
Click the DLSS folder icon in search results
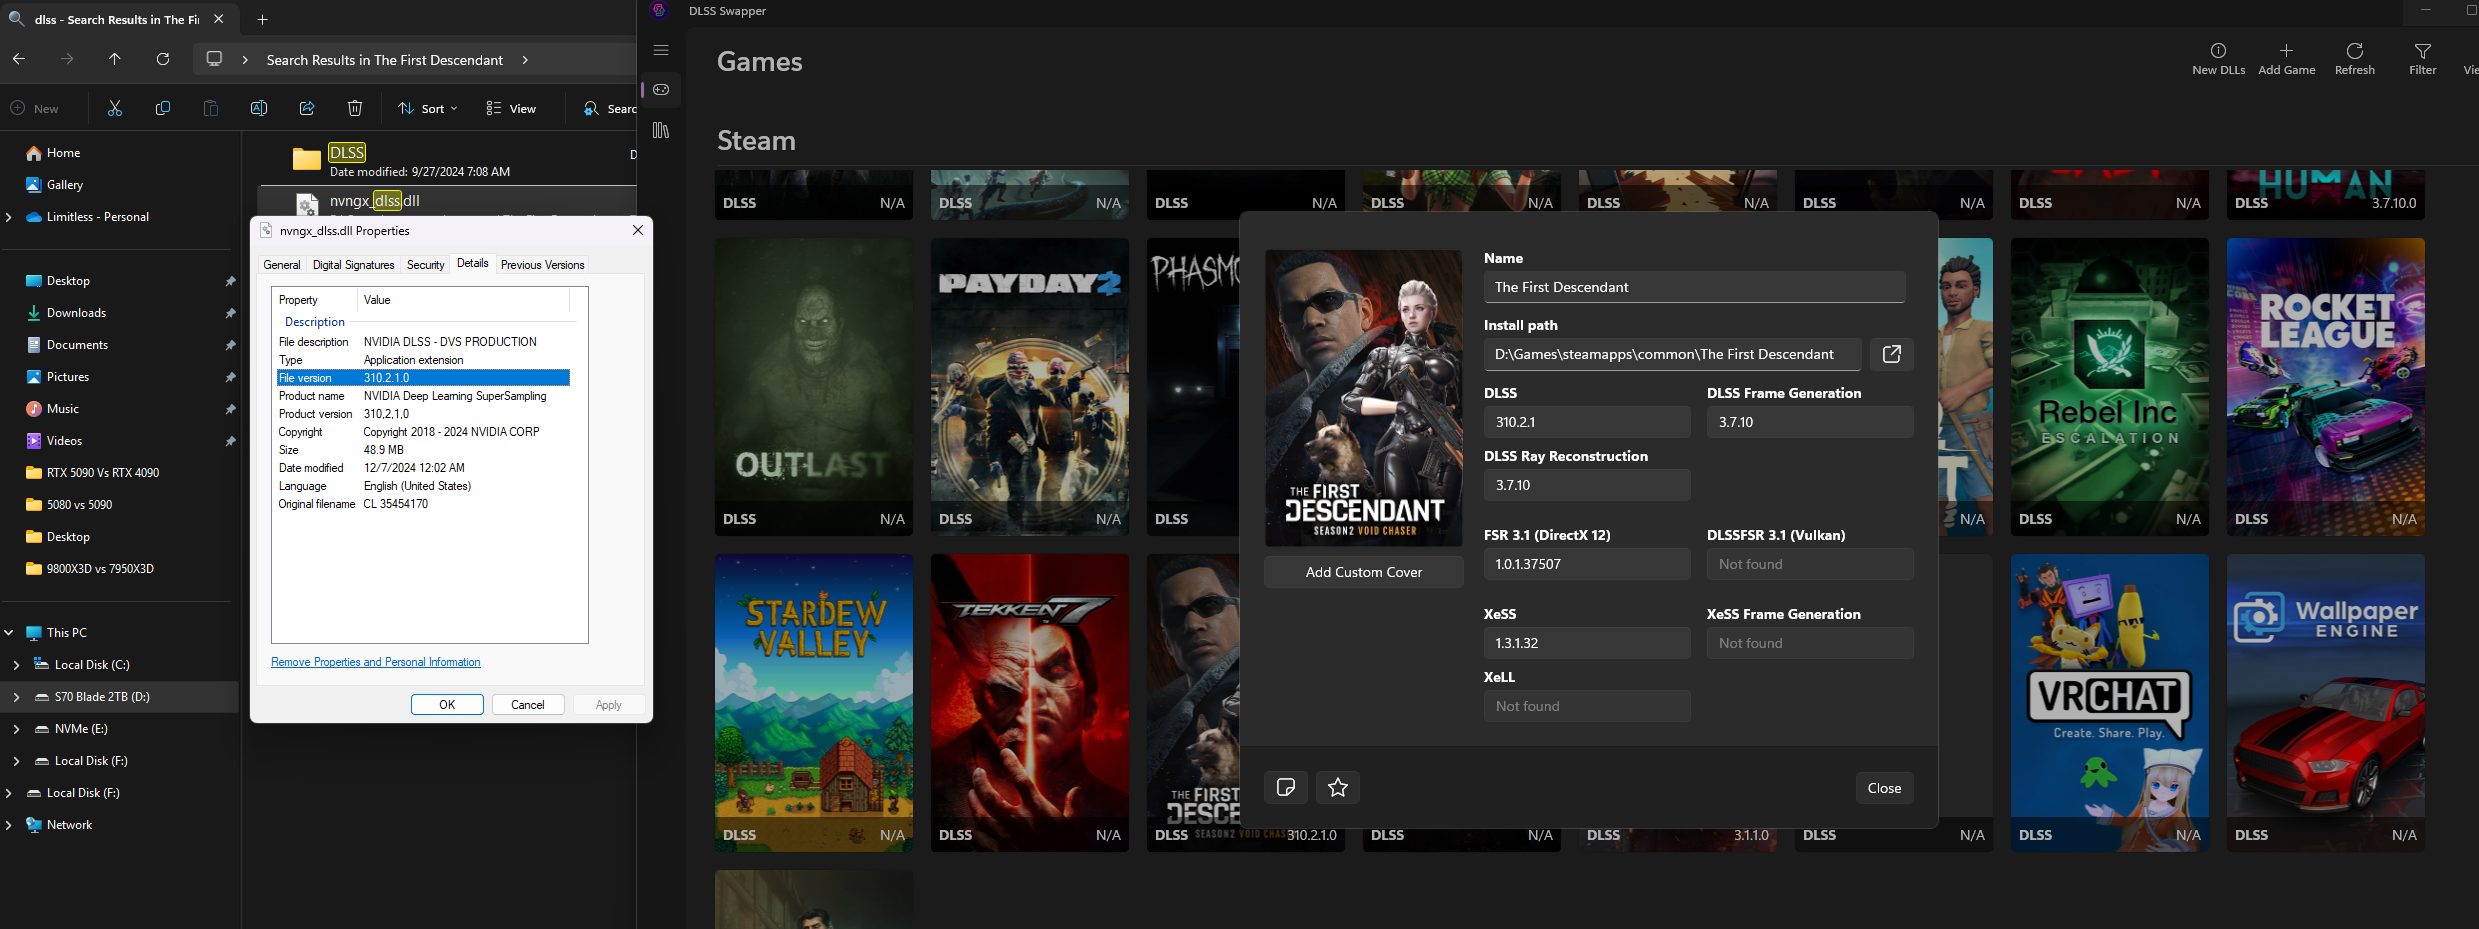click(307, 159)
